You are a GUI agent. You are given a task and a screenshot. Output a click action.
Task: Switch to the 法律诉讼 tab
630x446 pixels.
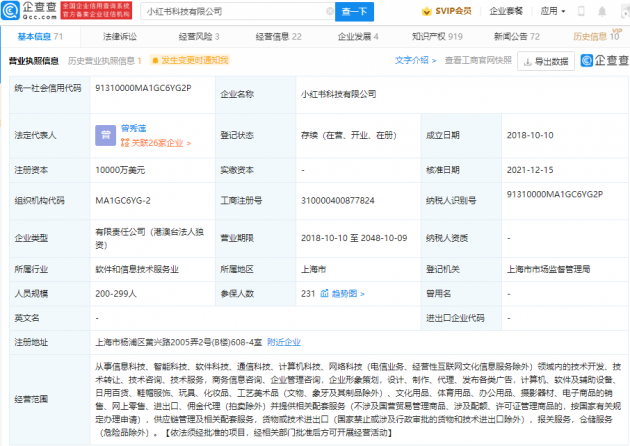point(120,37)
